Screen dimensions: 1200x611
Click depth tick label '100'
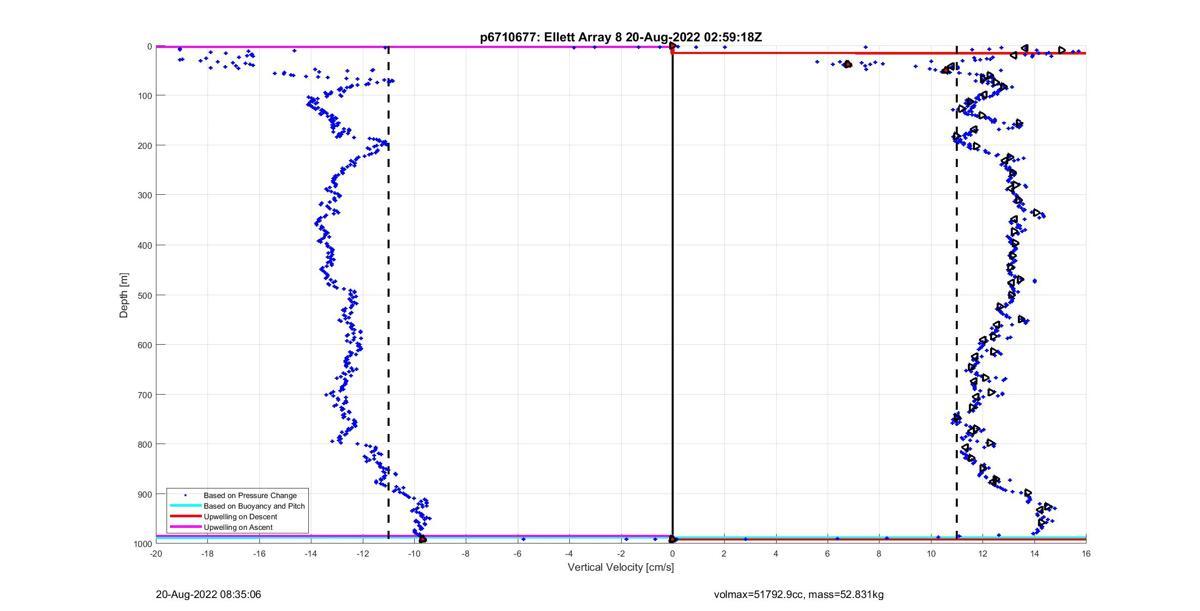point(144,96)
